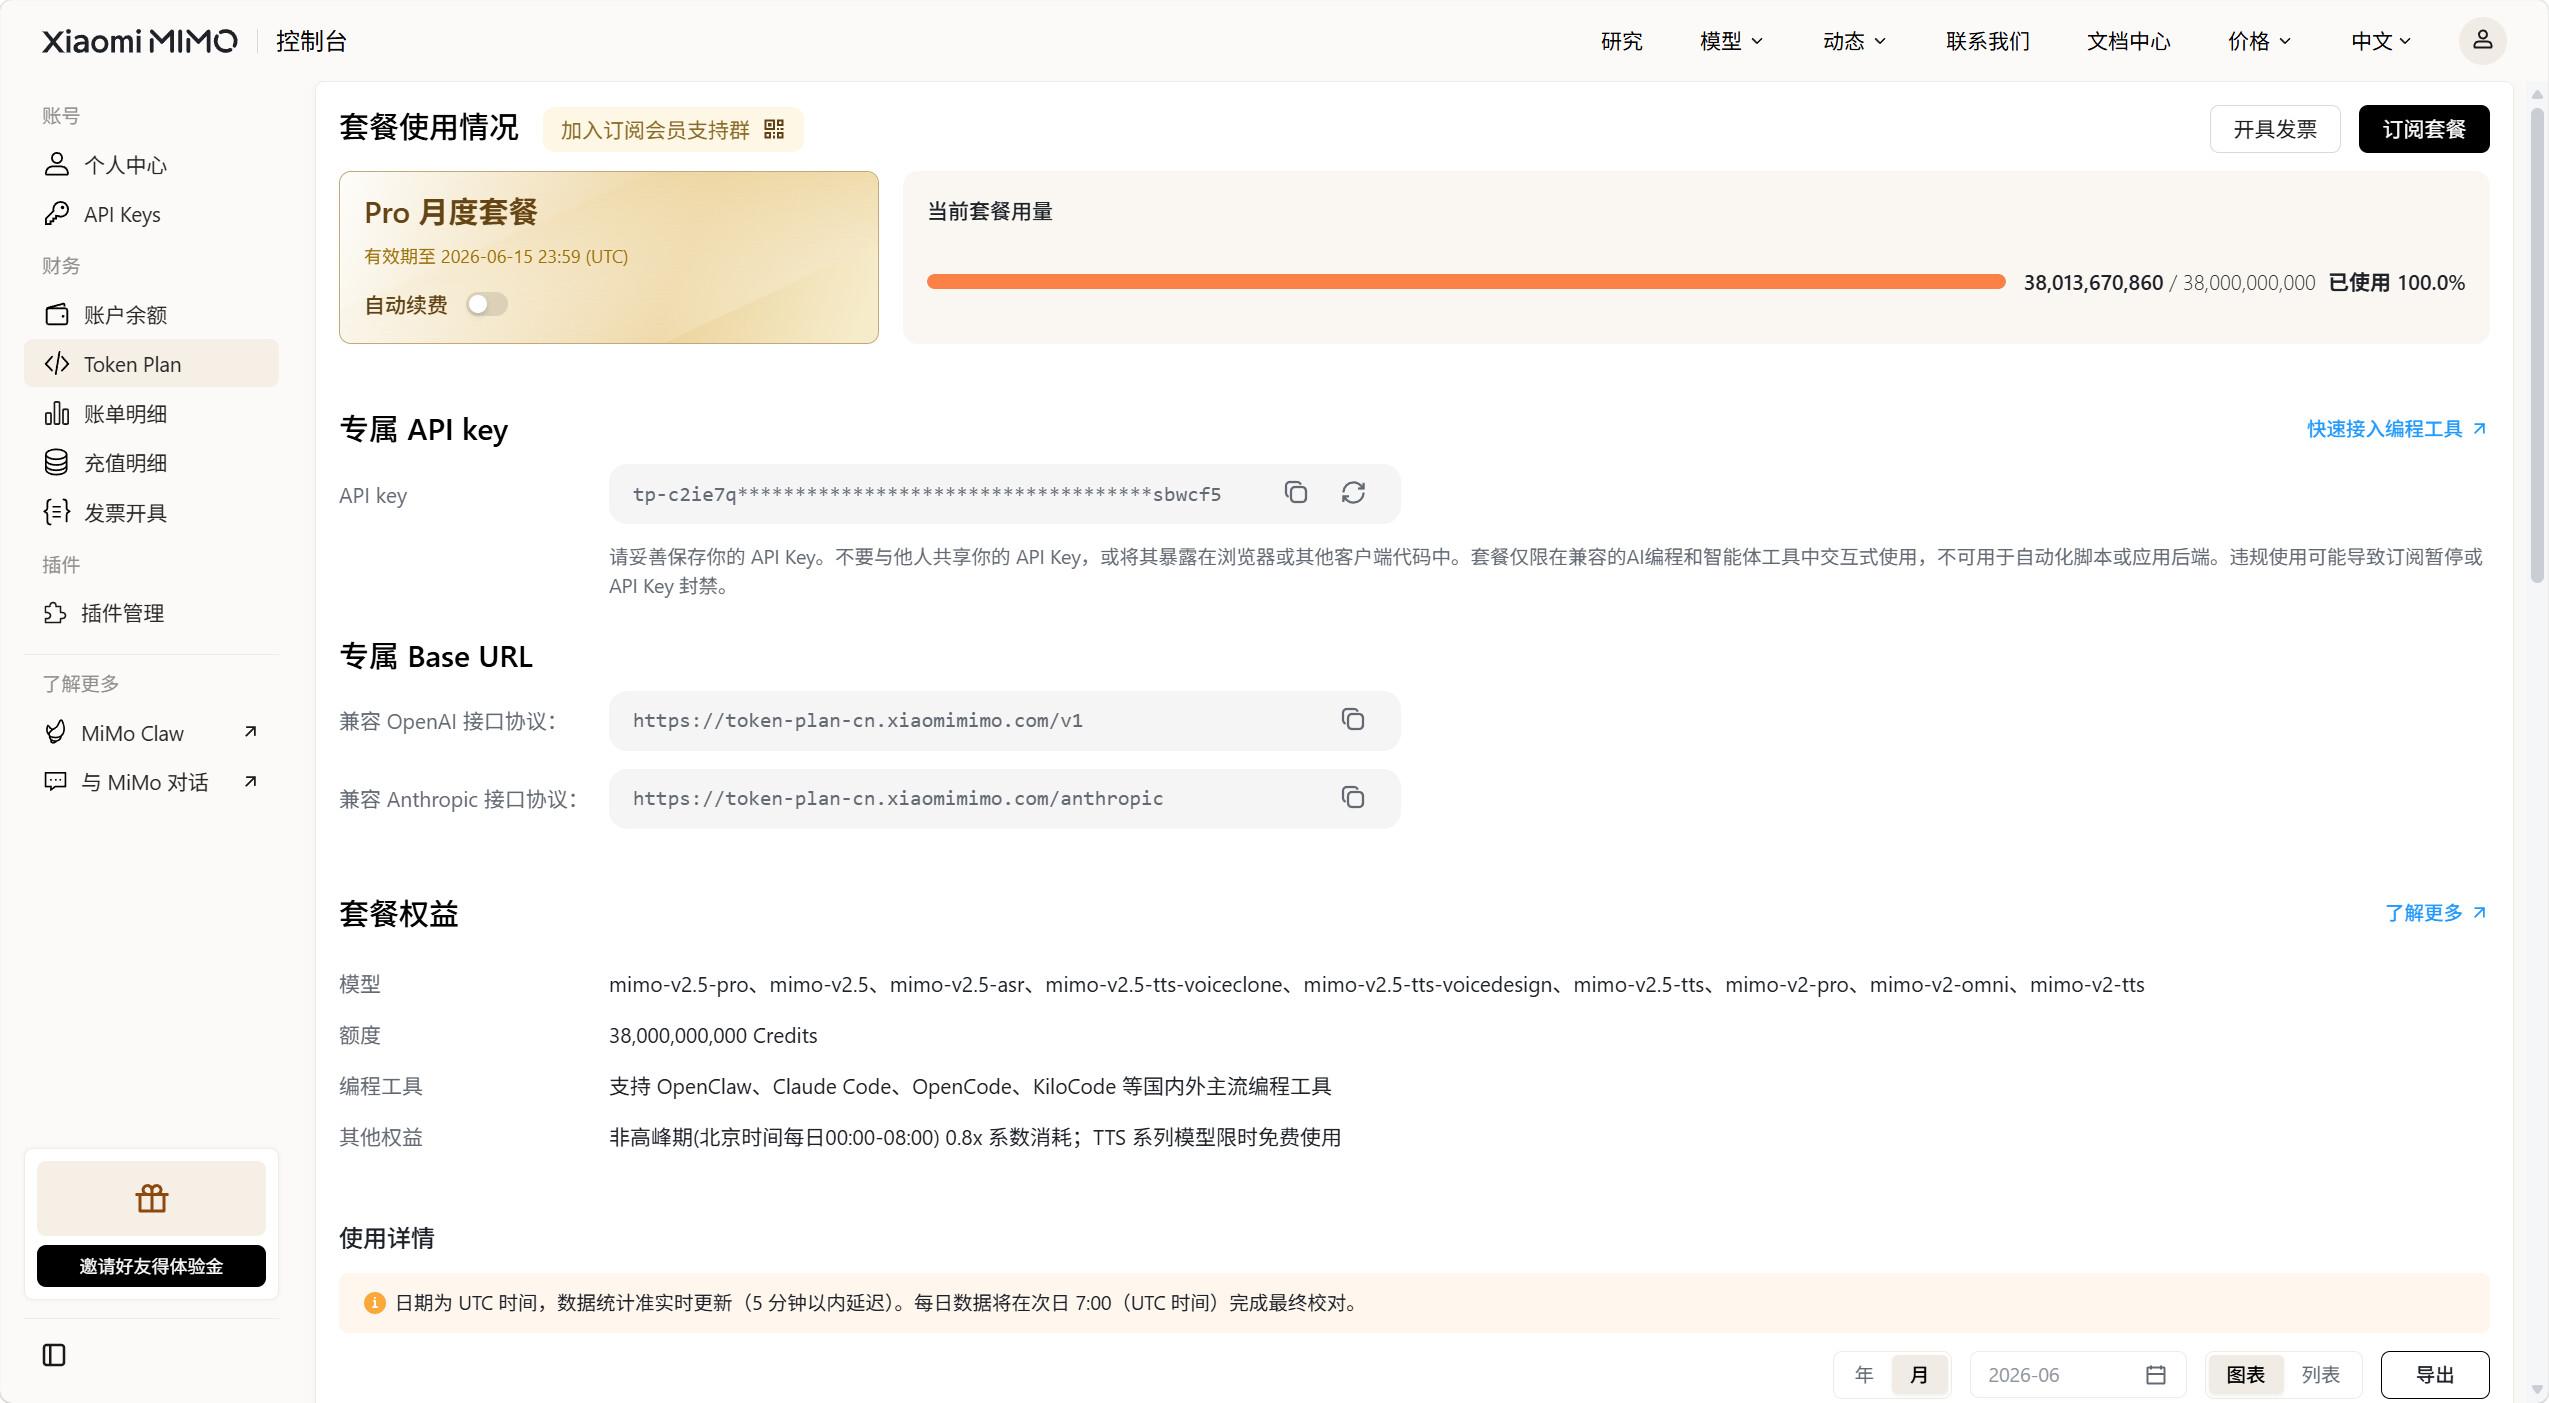Expand the 价格 dropdown in top nav
The image size is (2549, 1403).
tap(2259, 41)
